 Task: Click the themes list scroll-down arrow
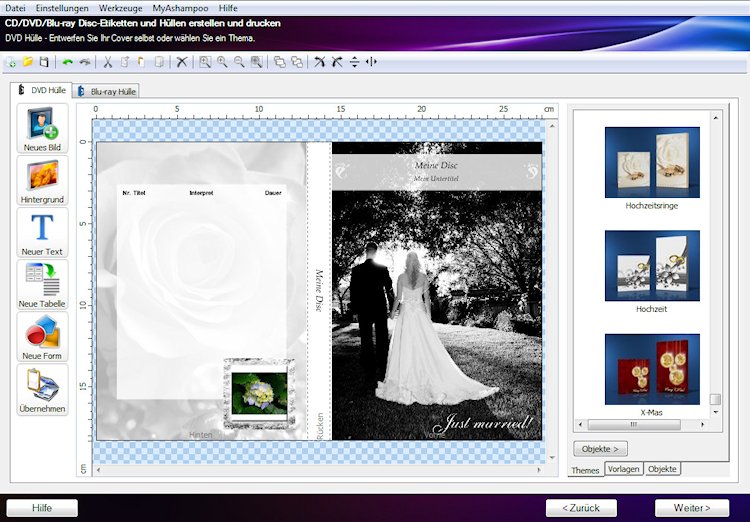click(x=715, y=411)
